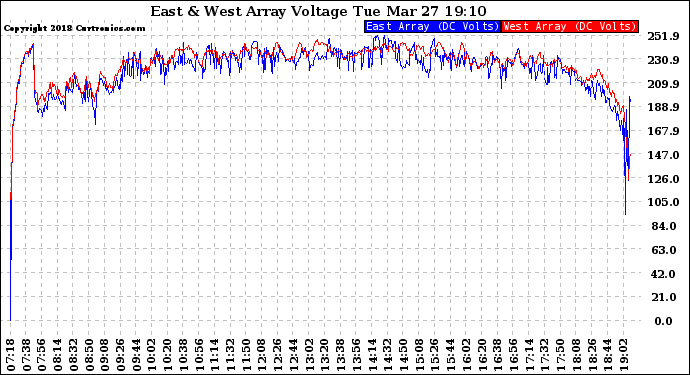690x375 pixels.
Task: Click the 17:14 time label
Action: (x=529, y=355)
